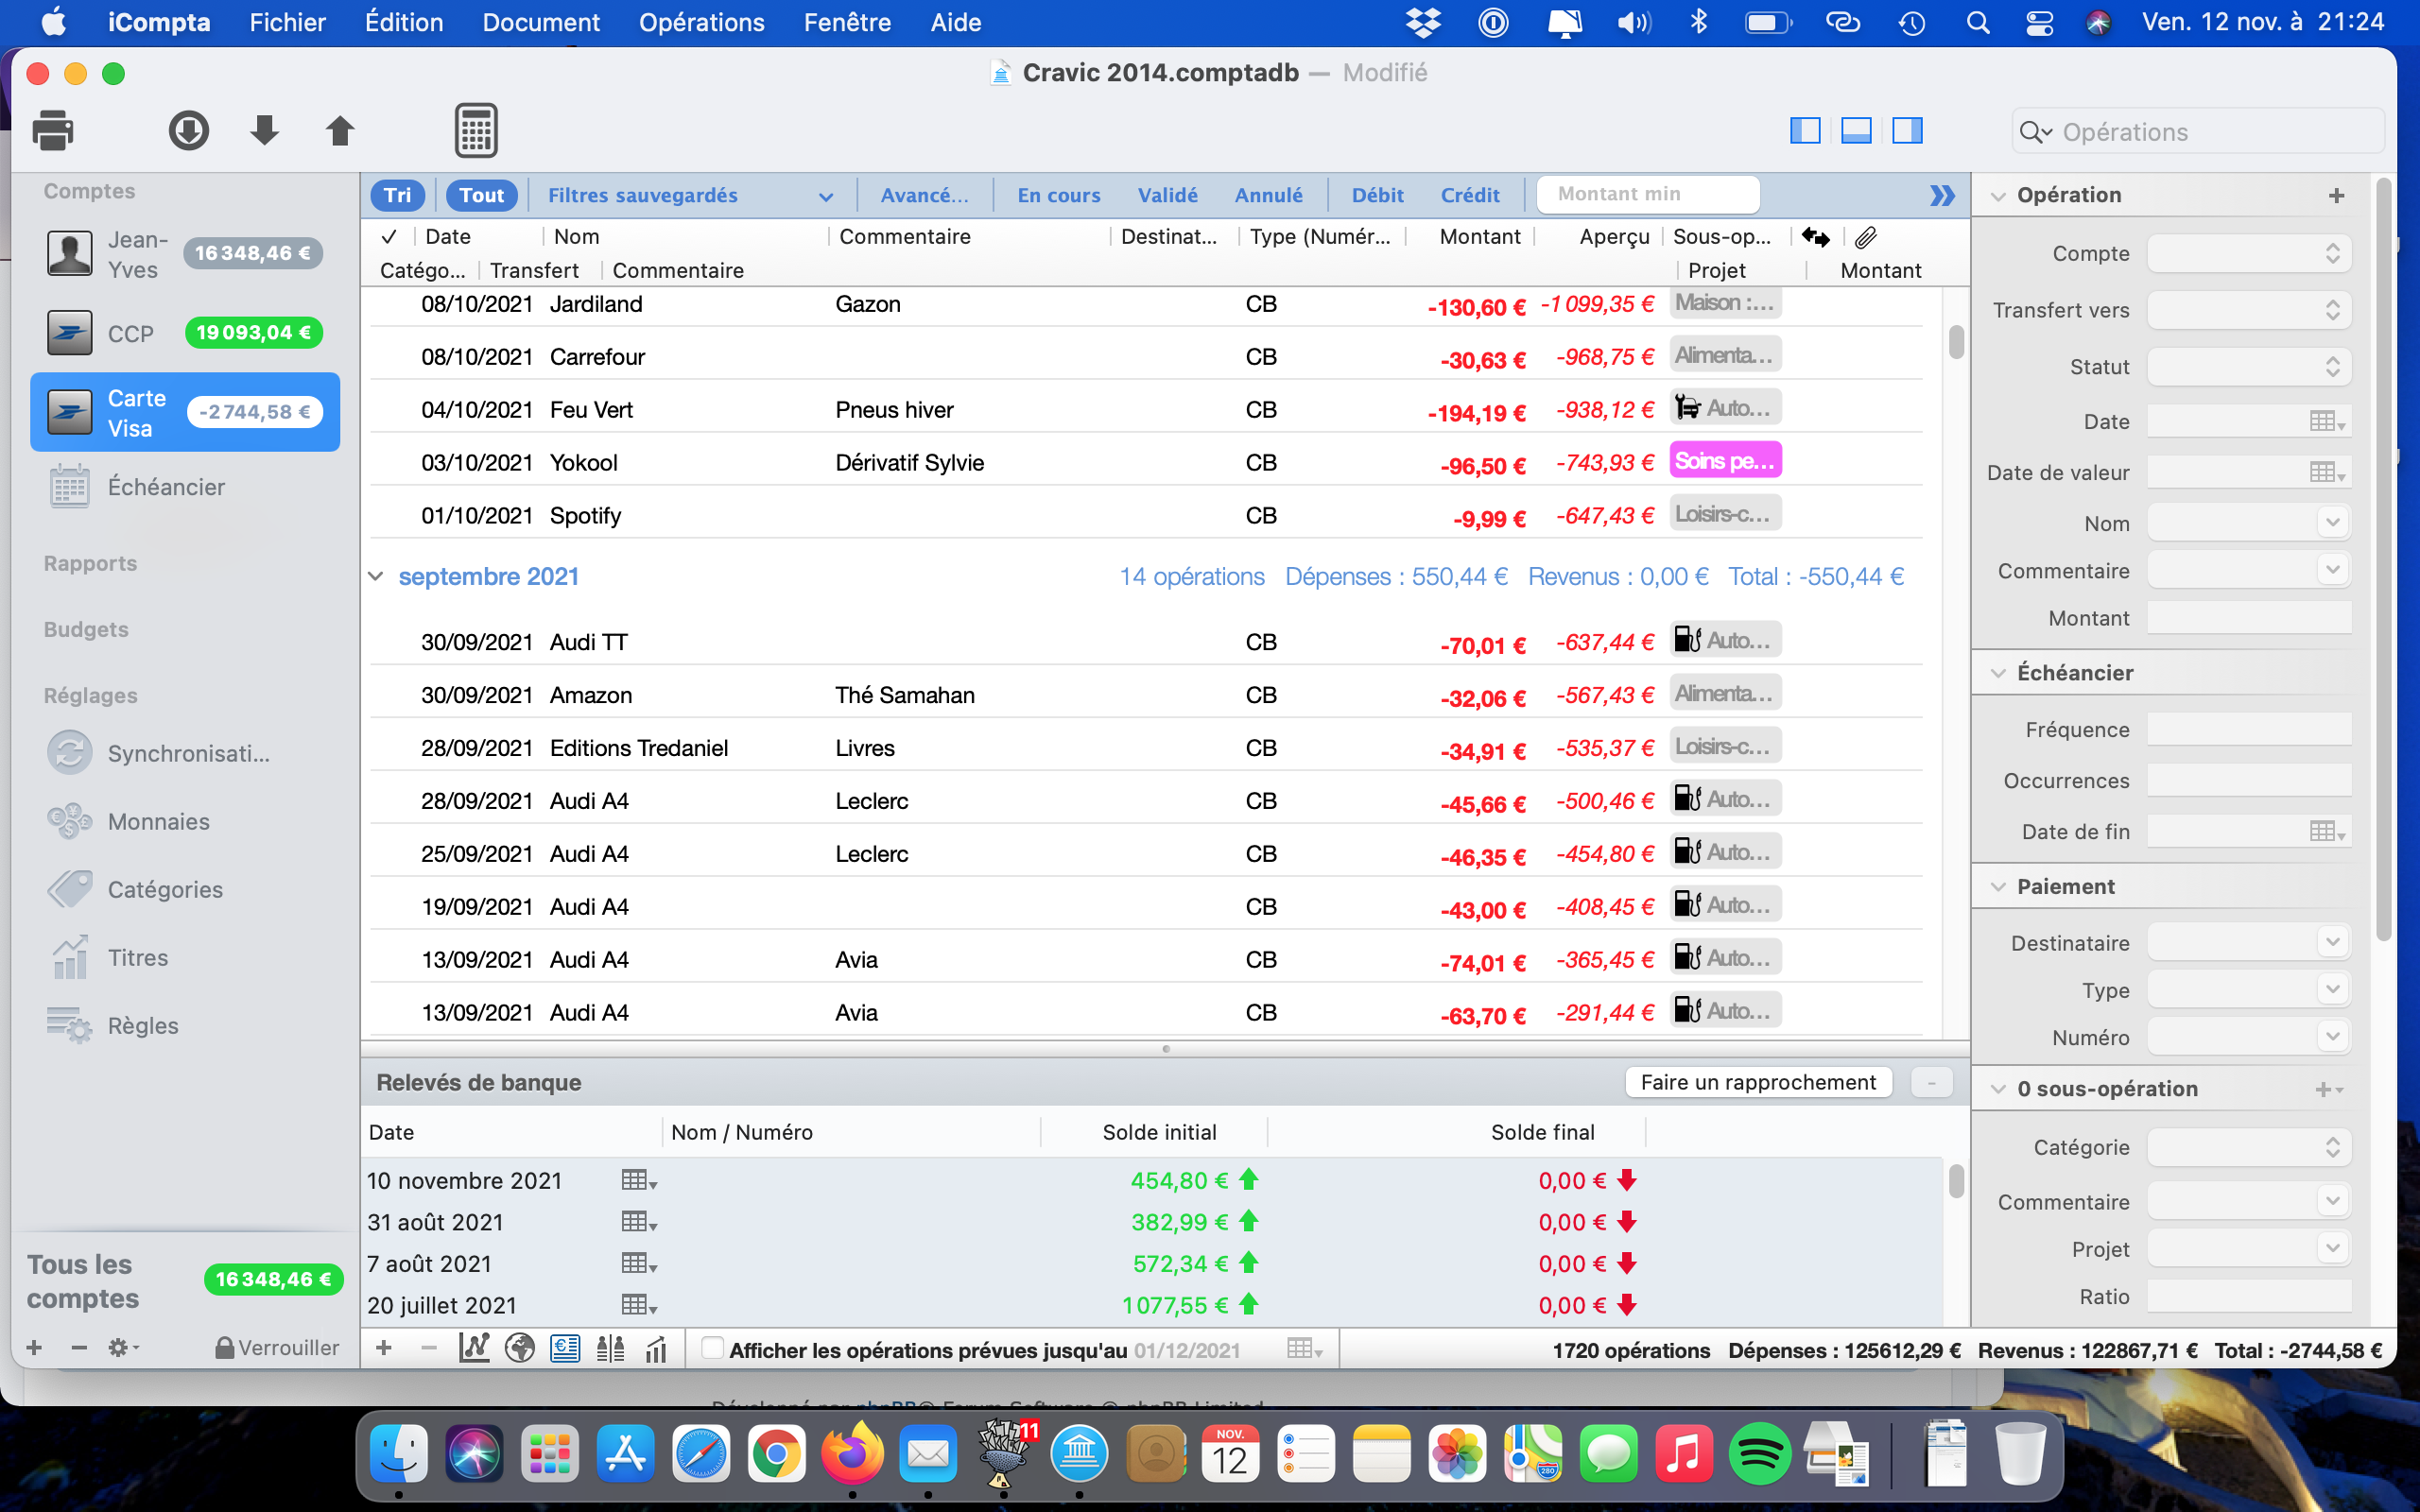The width and height of the screenshot is (2420, 1512).
Task: Click the plus button in Opération header
Action: (2337, 195)
